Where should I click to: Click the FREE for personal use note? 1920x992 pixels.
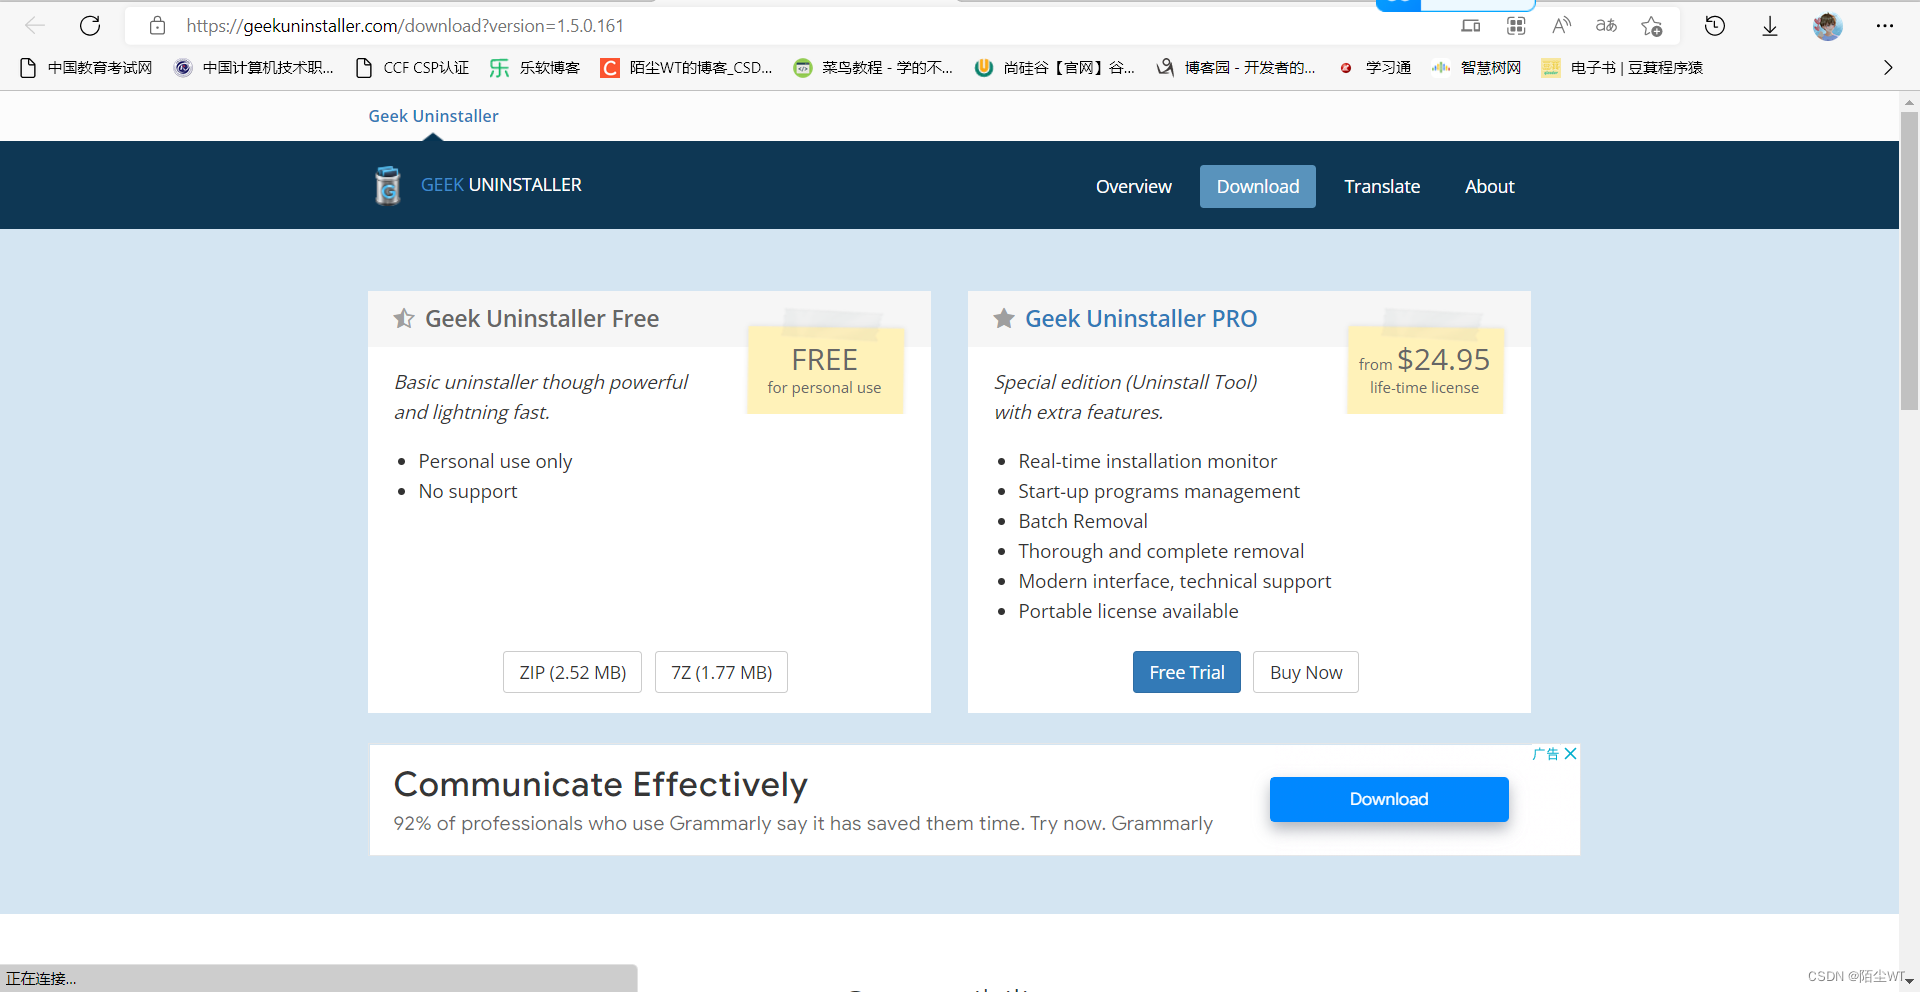[825, 371]
